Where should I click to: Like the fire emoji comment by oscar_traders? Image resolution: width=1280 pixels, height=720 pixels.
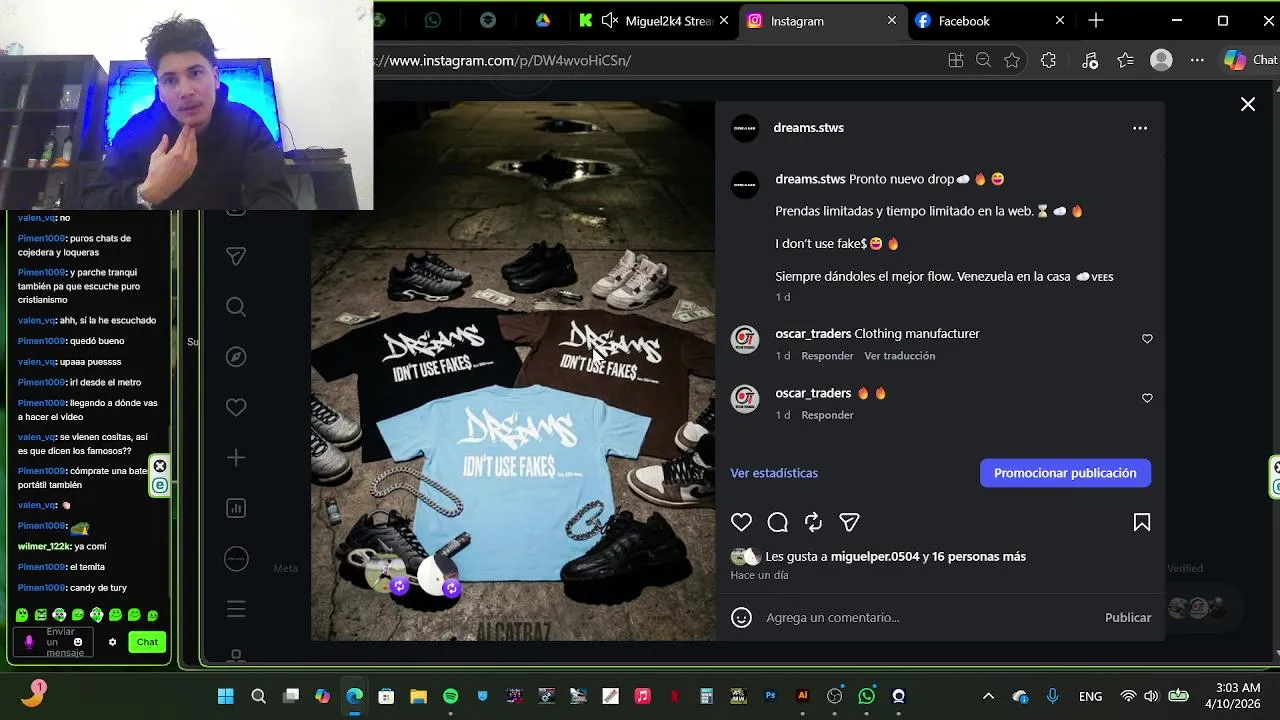(1147, 398)
